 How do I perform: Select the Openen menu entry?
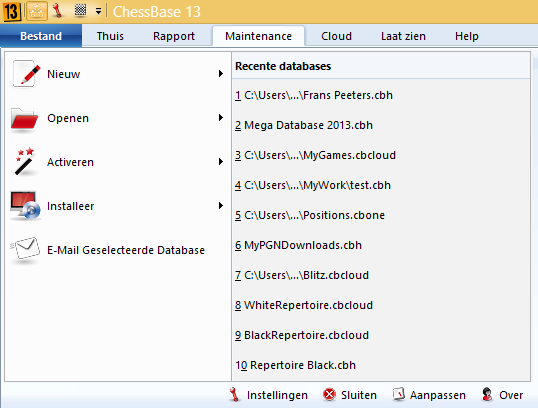point(117,118)
